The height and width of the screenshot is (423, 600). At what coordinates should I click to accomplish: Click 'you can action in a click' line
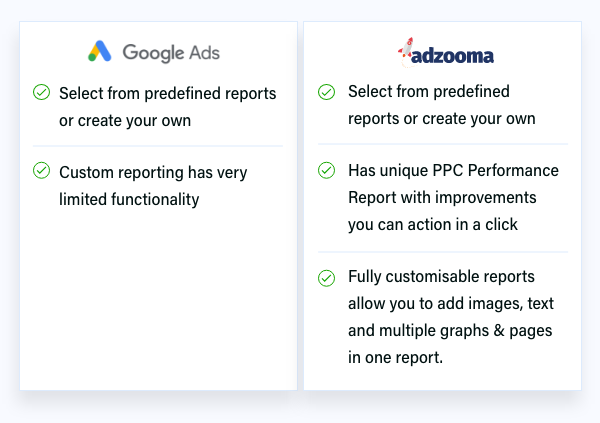point(433,224)
